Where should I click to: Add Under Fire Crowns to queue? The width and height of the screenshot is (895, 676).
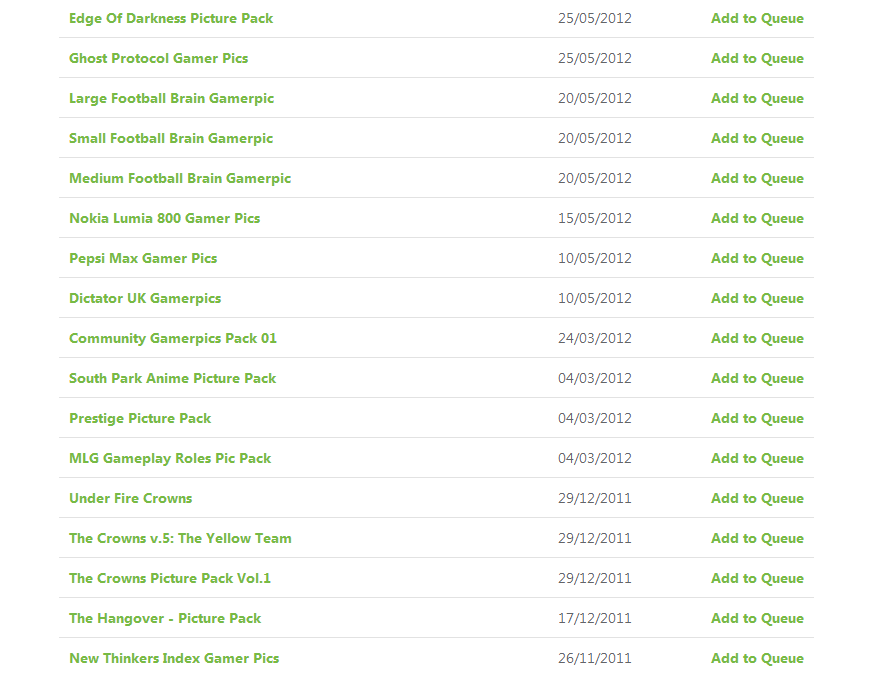757,498
